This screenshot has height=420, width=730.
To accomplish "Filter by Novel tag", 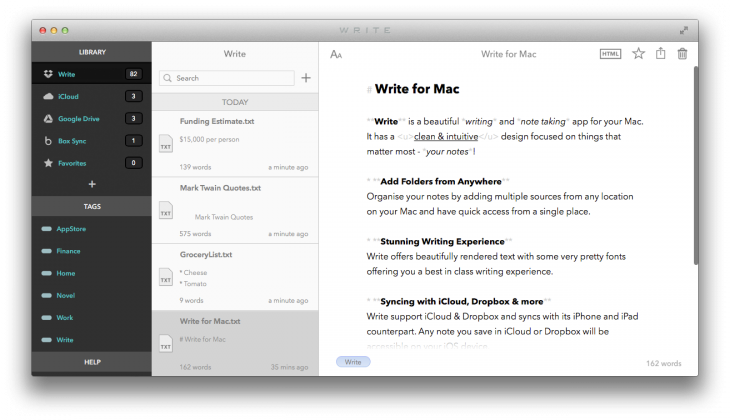I will (66, 296).
